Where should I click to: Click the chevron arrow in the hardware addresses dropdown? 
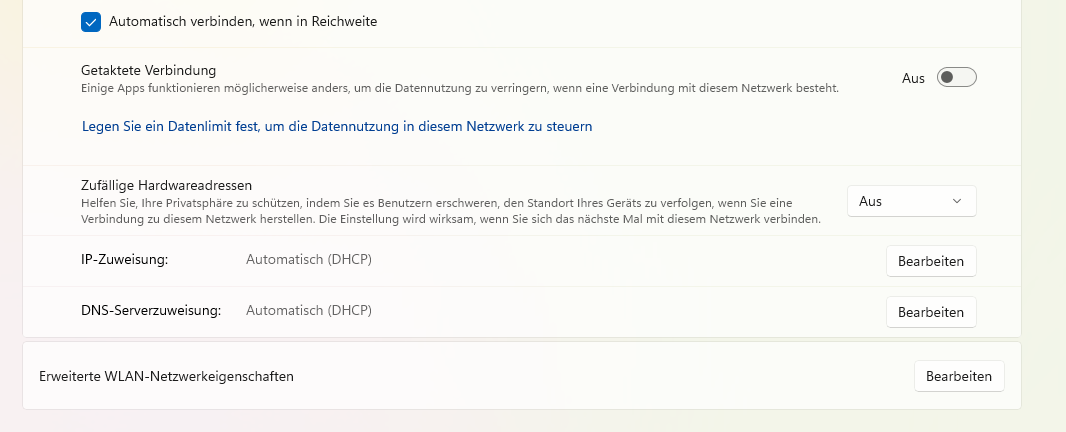957,201
